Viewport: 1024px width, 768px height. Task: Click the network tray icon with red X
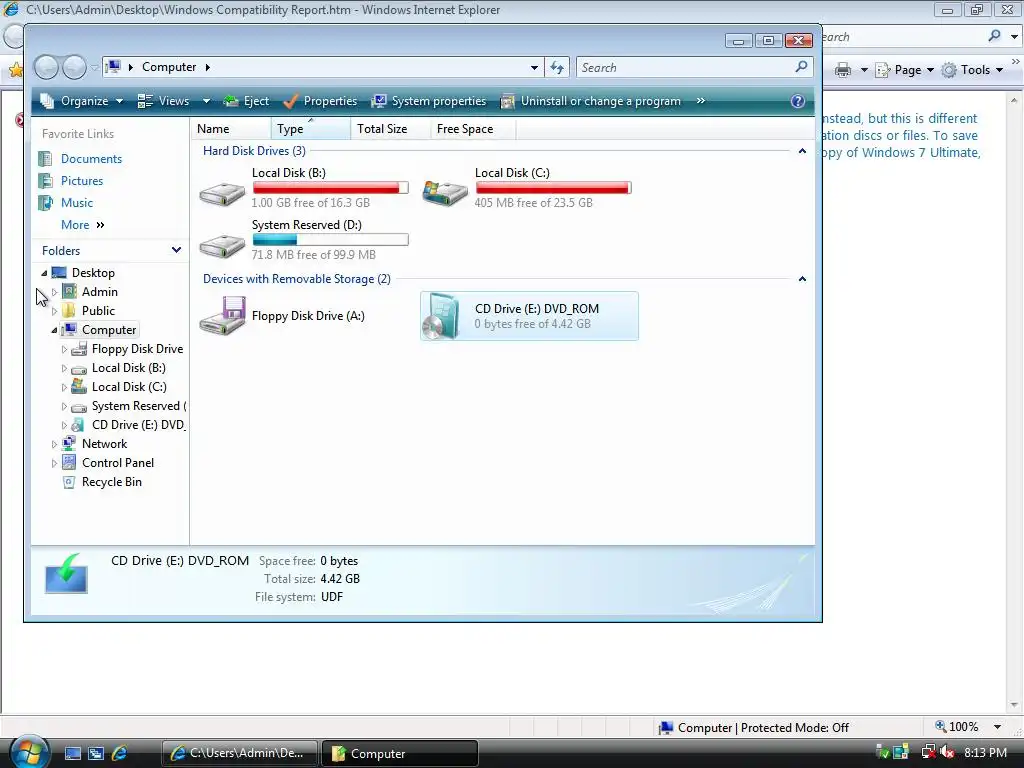(x=928, y=752)
